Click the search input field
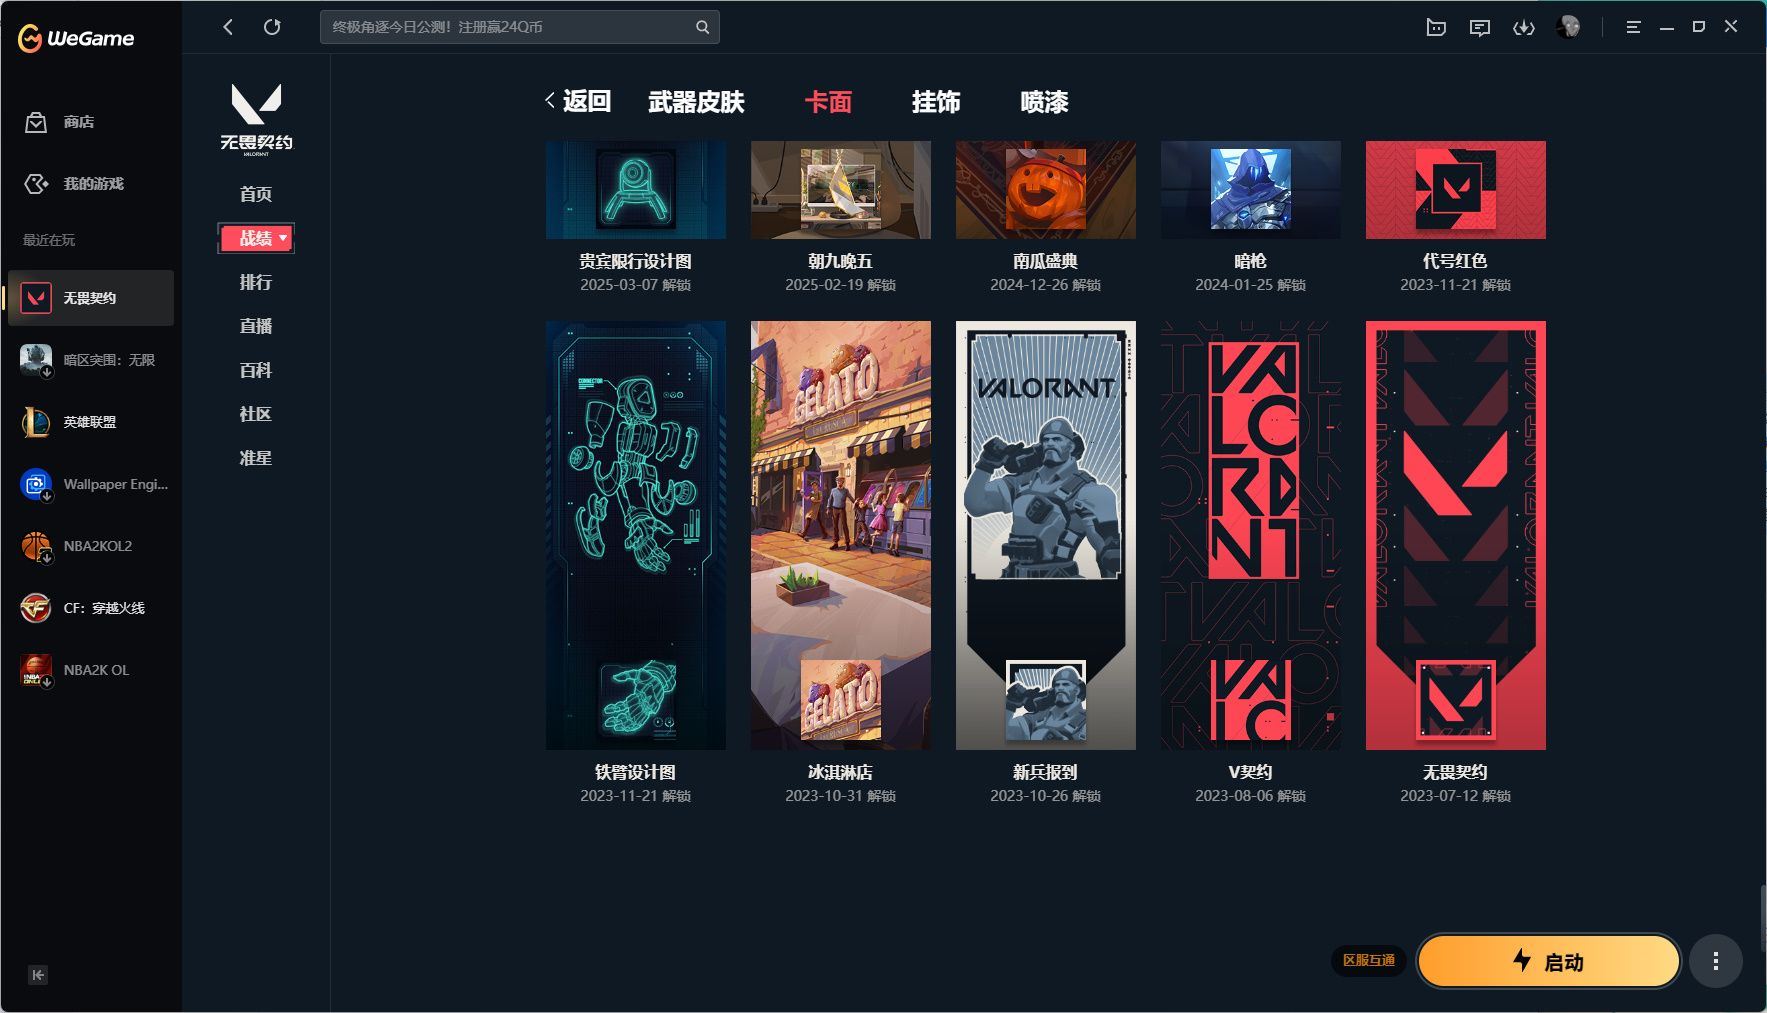 [500, 27]
